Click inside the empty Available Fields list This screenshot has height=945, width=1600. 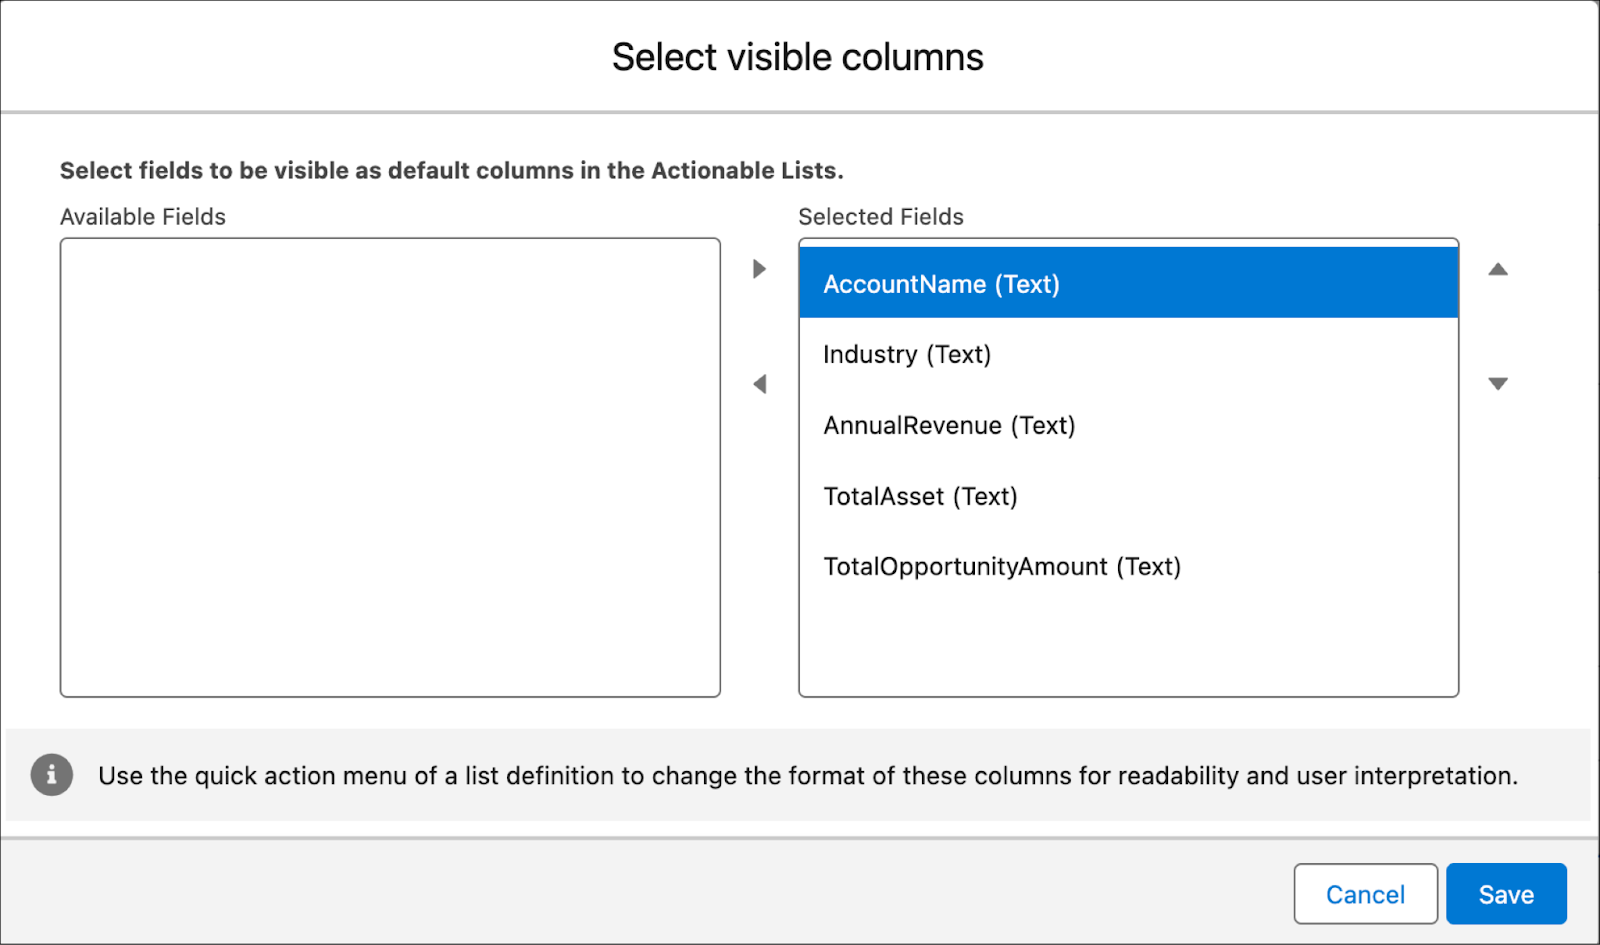tap(390, 467)
